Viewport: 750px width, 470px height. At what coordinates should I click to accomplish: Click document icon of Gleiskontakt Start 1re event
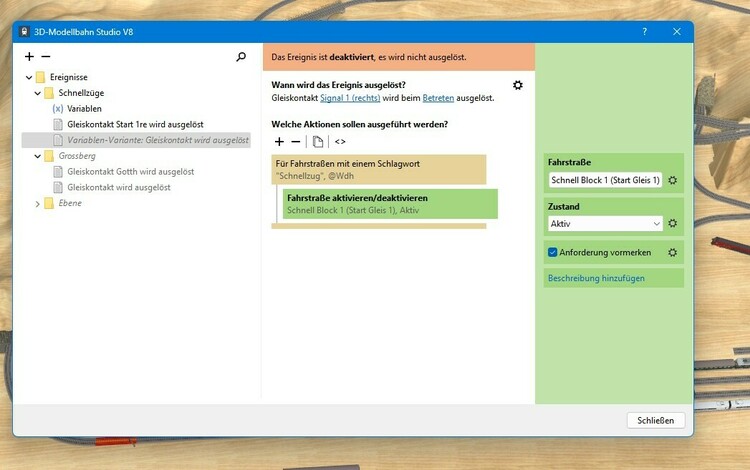pyautogui.click(x=58, y=124)
